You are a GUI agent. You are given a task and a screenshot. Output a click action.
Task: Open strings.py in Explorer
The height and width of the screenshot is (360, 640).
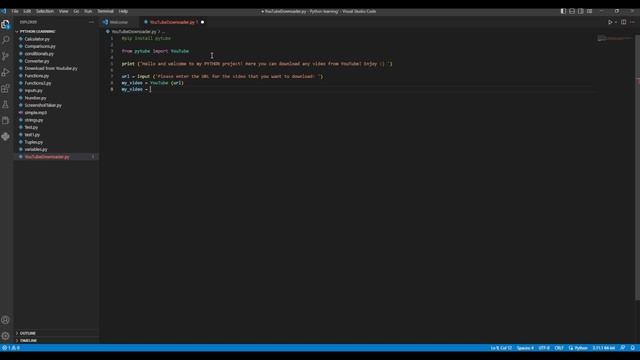pyautogui.click(x=33, y=120)
